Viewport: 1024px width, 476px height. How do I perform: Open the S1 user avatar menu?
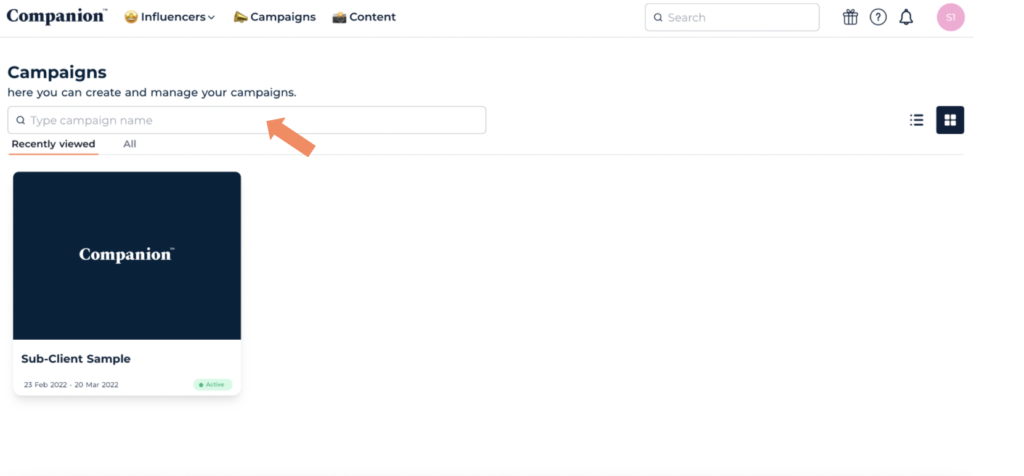click(x=950, y=17)
